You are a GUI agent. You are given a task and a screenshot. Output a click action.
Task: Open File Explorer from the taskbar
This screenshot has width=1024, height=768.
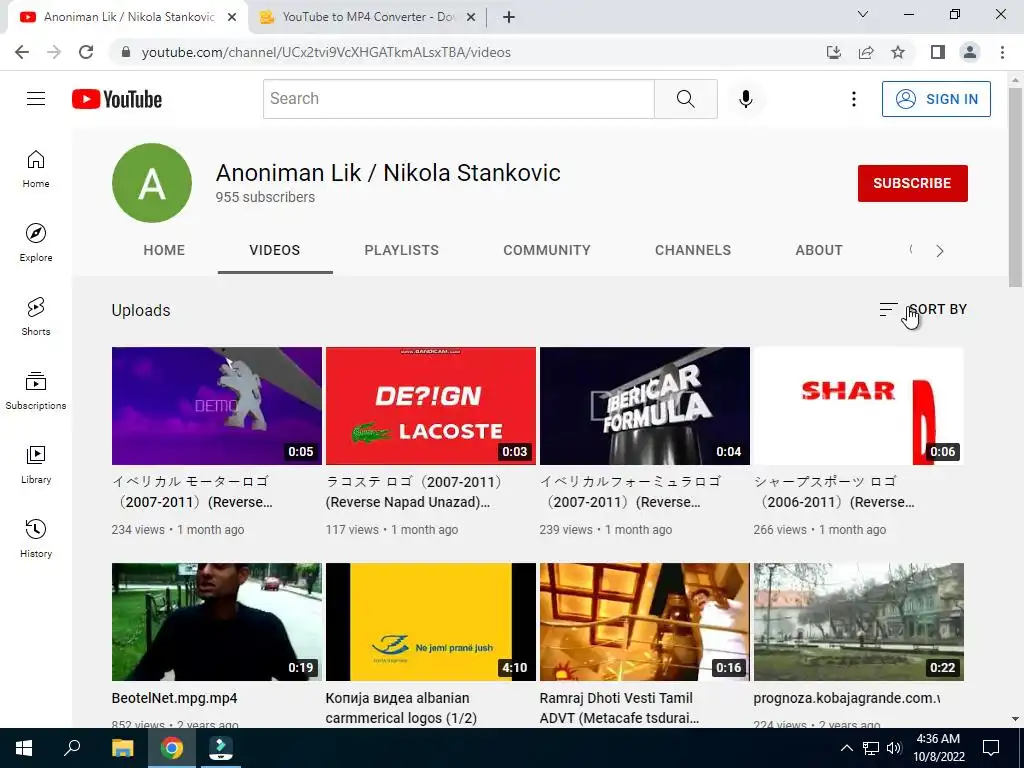click(x=122, y=748)
